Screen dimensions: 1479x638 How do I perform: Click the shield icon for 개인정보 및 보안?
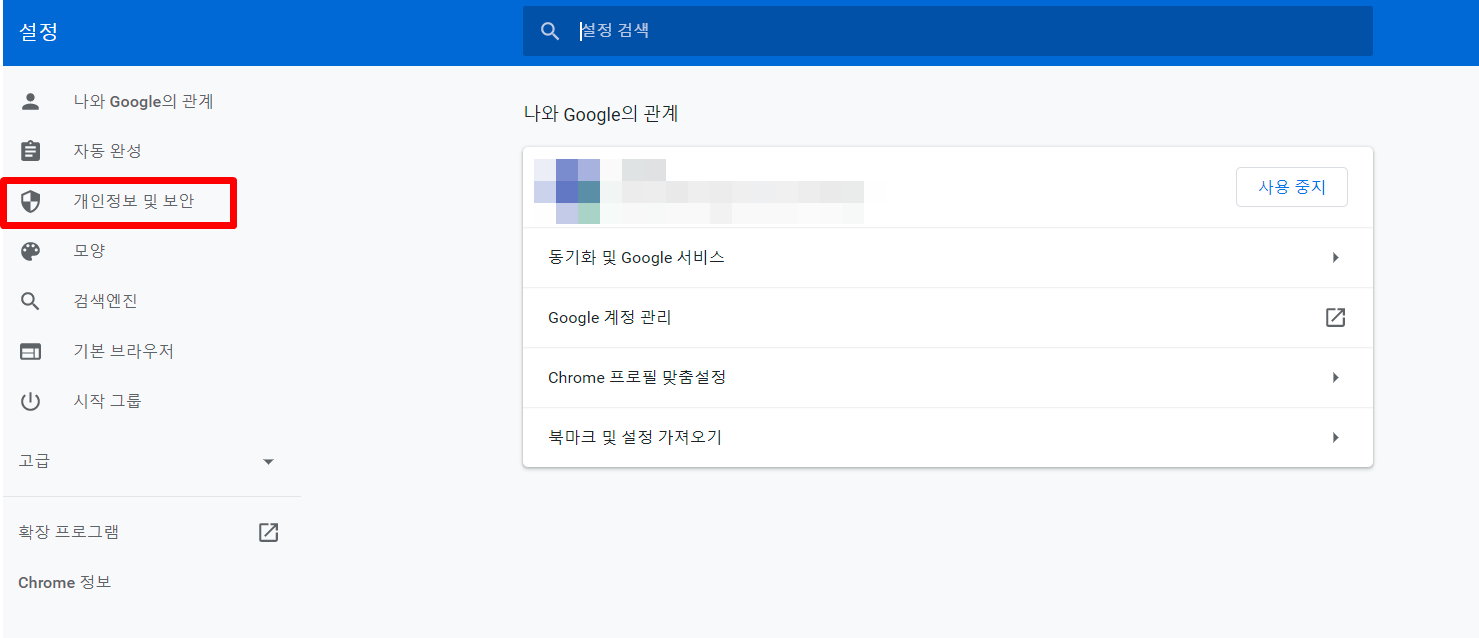coord(31,202)
